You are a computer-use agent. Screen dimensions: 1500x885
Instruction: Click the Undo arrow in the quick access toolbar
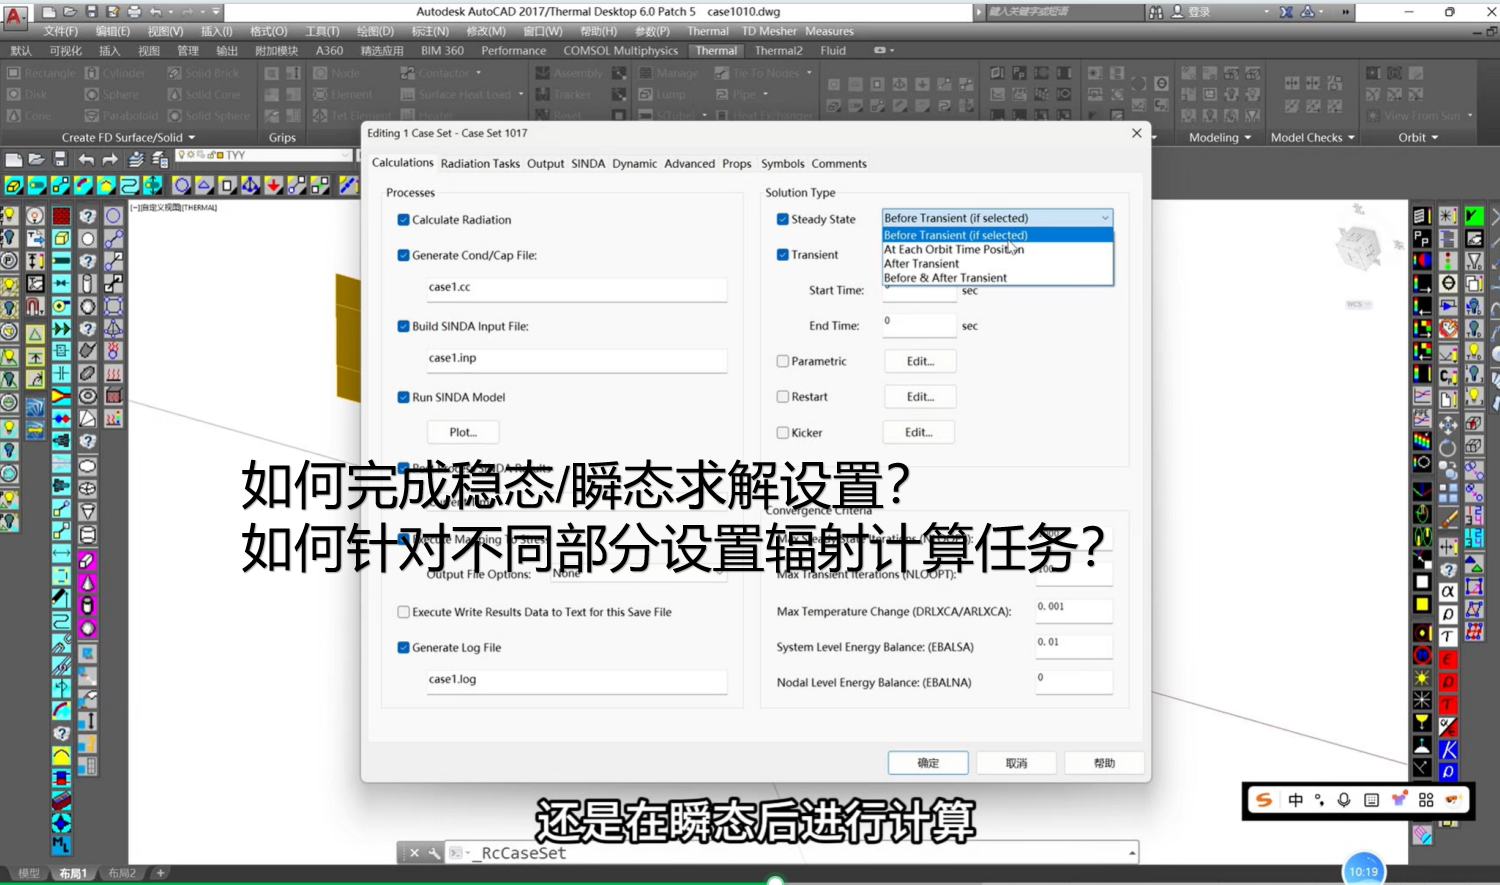pos(156,12)
